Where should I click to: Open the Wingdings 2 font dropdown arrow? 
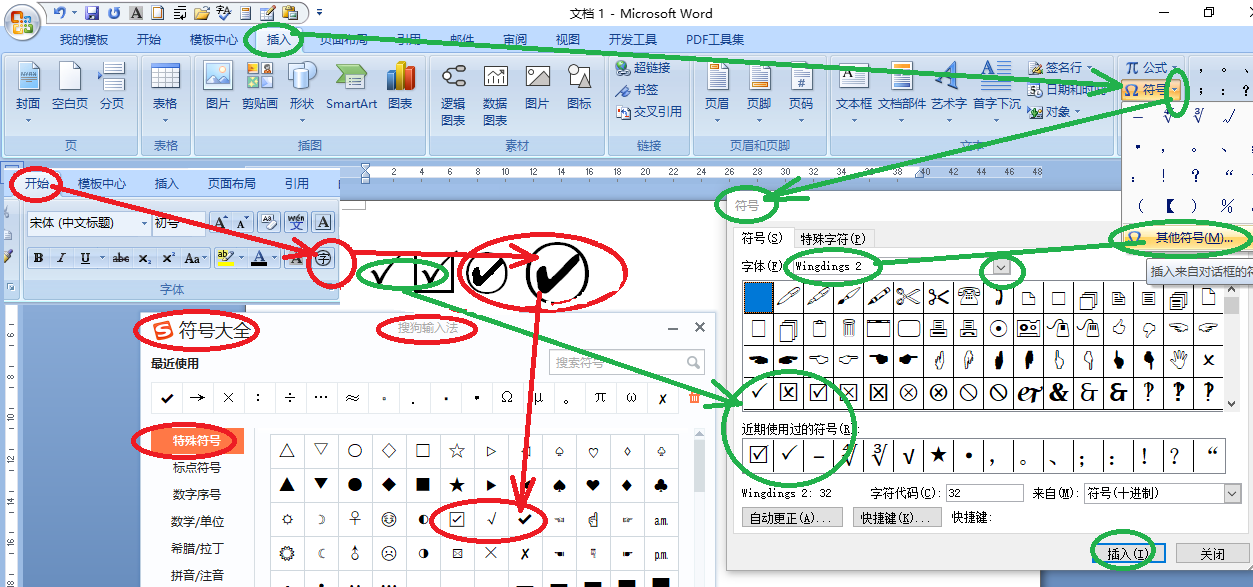[x=1002, y=268]
